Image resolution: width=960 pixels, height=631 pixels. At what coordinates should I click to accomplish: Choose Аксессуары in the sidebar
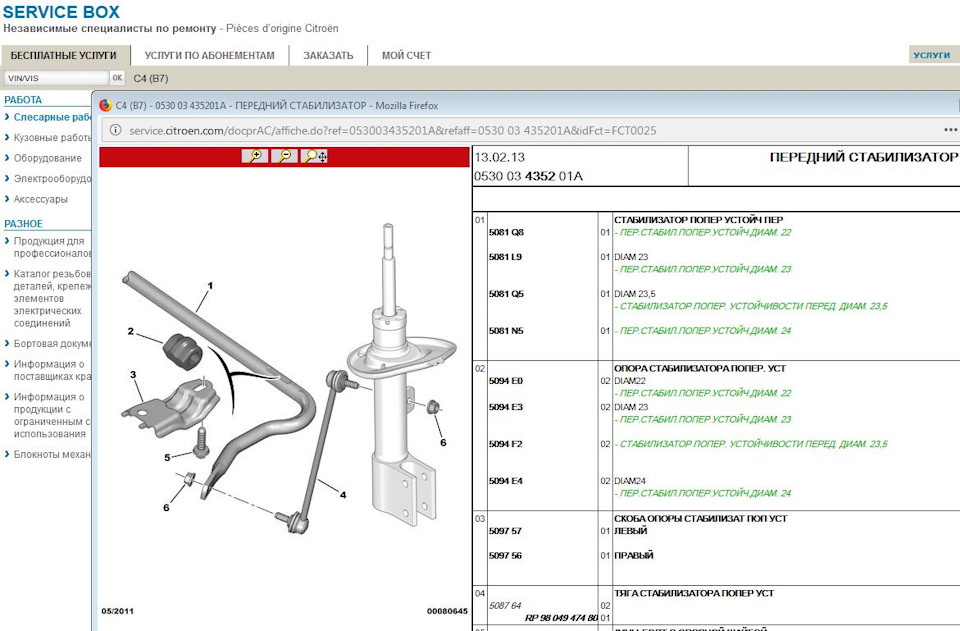point(41,199)
